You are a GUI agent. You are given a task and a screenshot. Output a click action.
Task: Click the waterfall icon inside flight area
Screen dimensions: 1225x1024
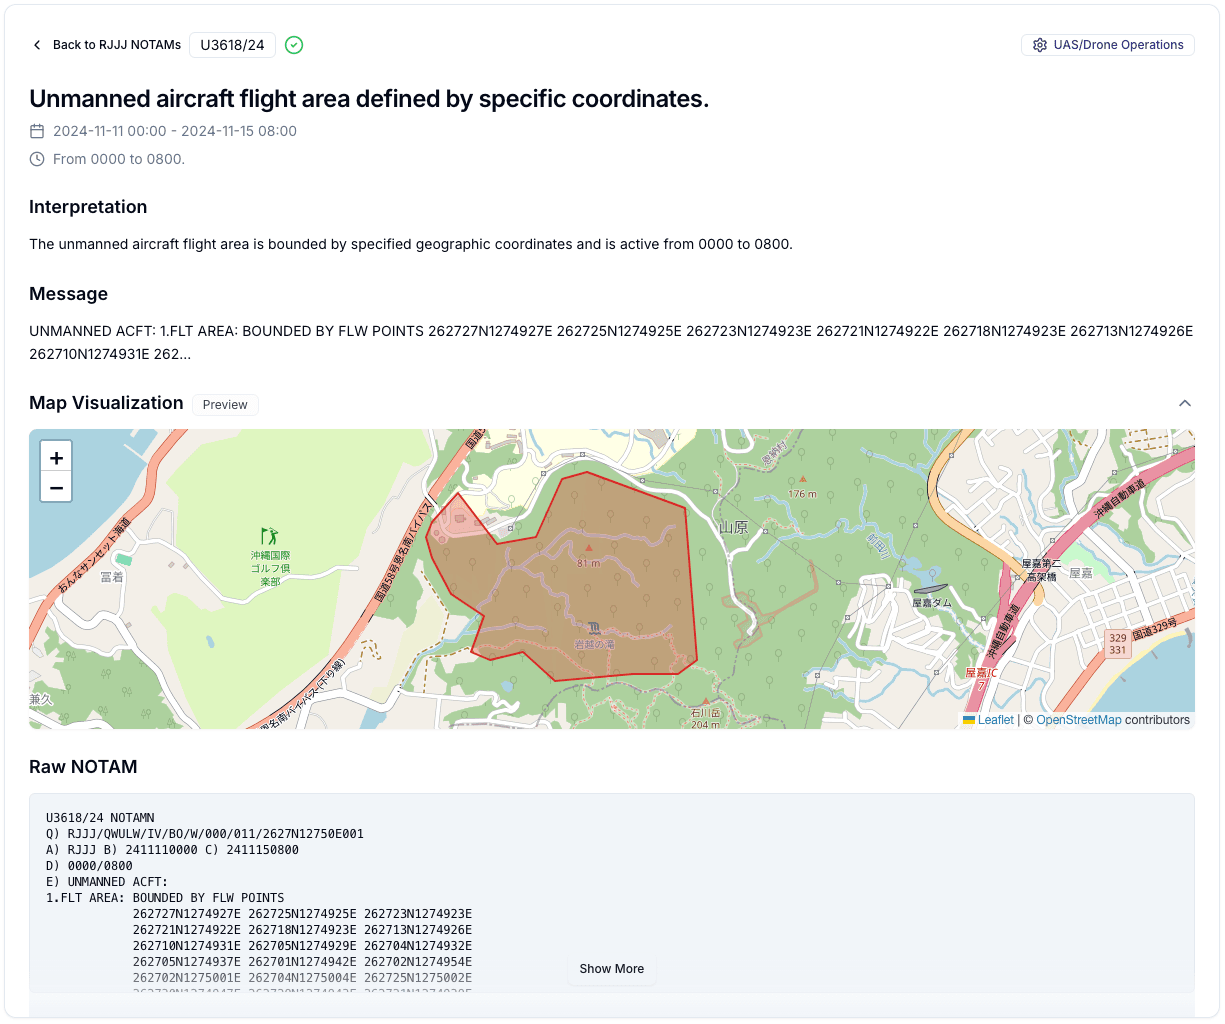point(595,628)
